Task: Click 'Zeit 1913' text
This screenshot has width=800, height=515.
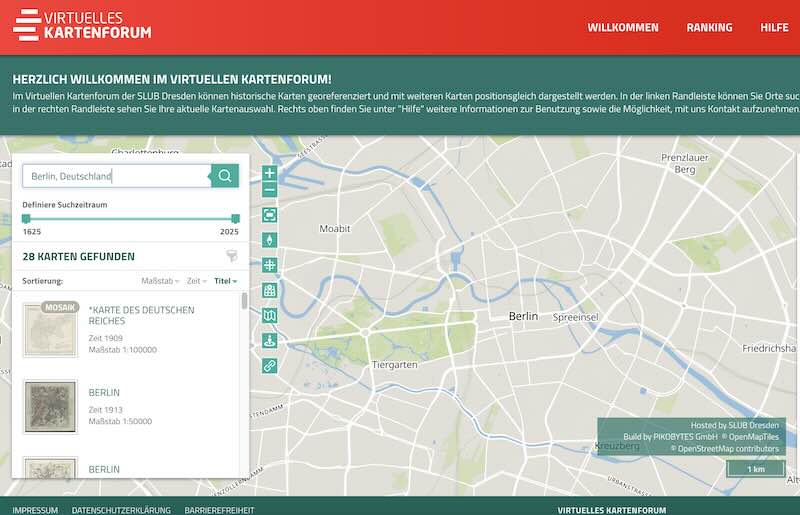Action: 106,409
